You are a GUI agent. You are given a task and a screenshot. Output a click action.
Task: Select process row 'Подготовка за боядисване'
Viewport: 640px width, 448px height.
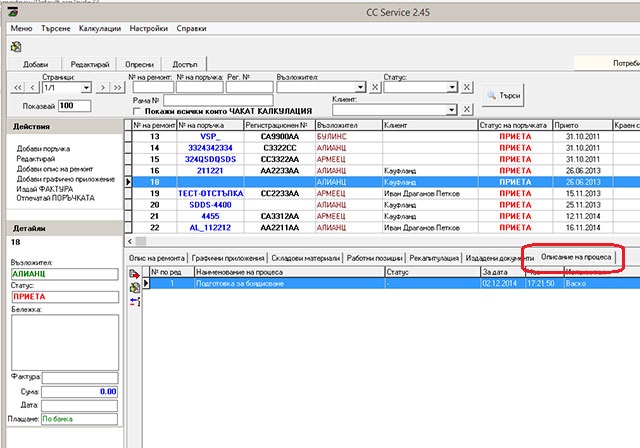pos(391,283)
